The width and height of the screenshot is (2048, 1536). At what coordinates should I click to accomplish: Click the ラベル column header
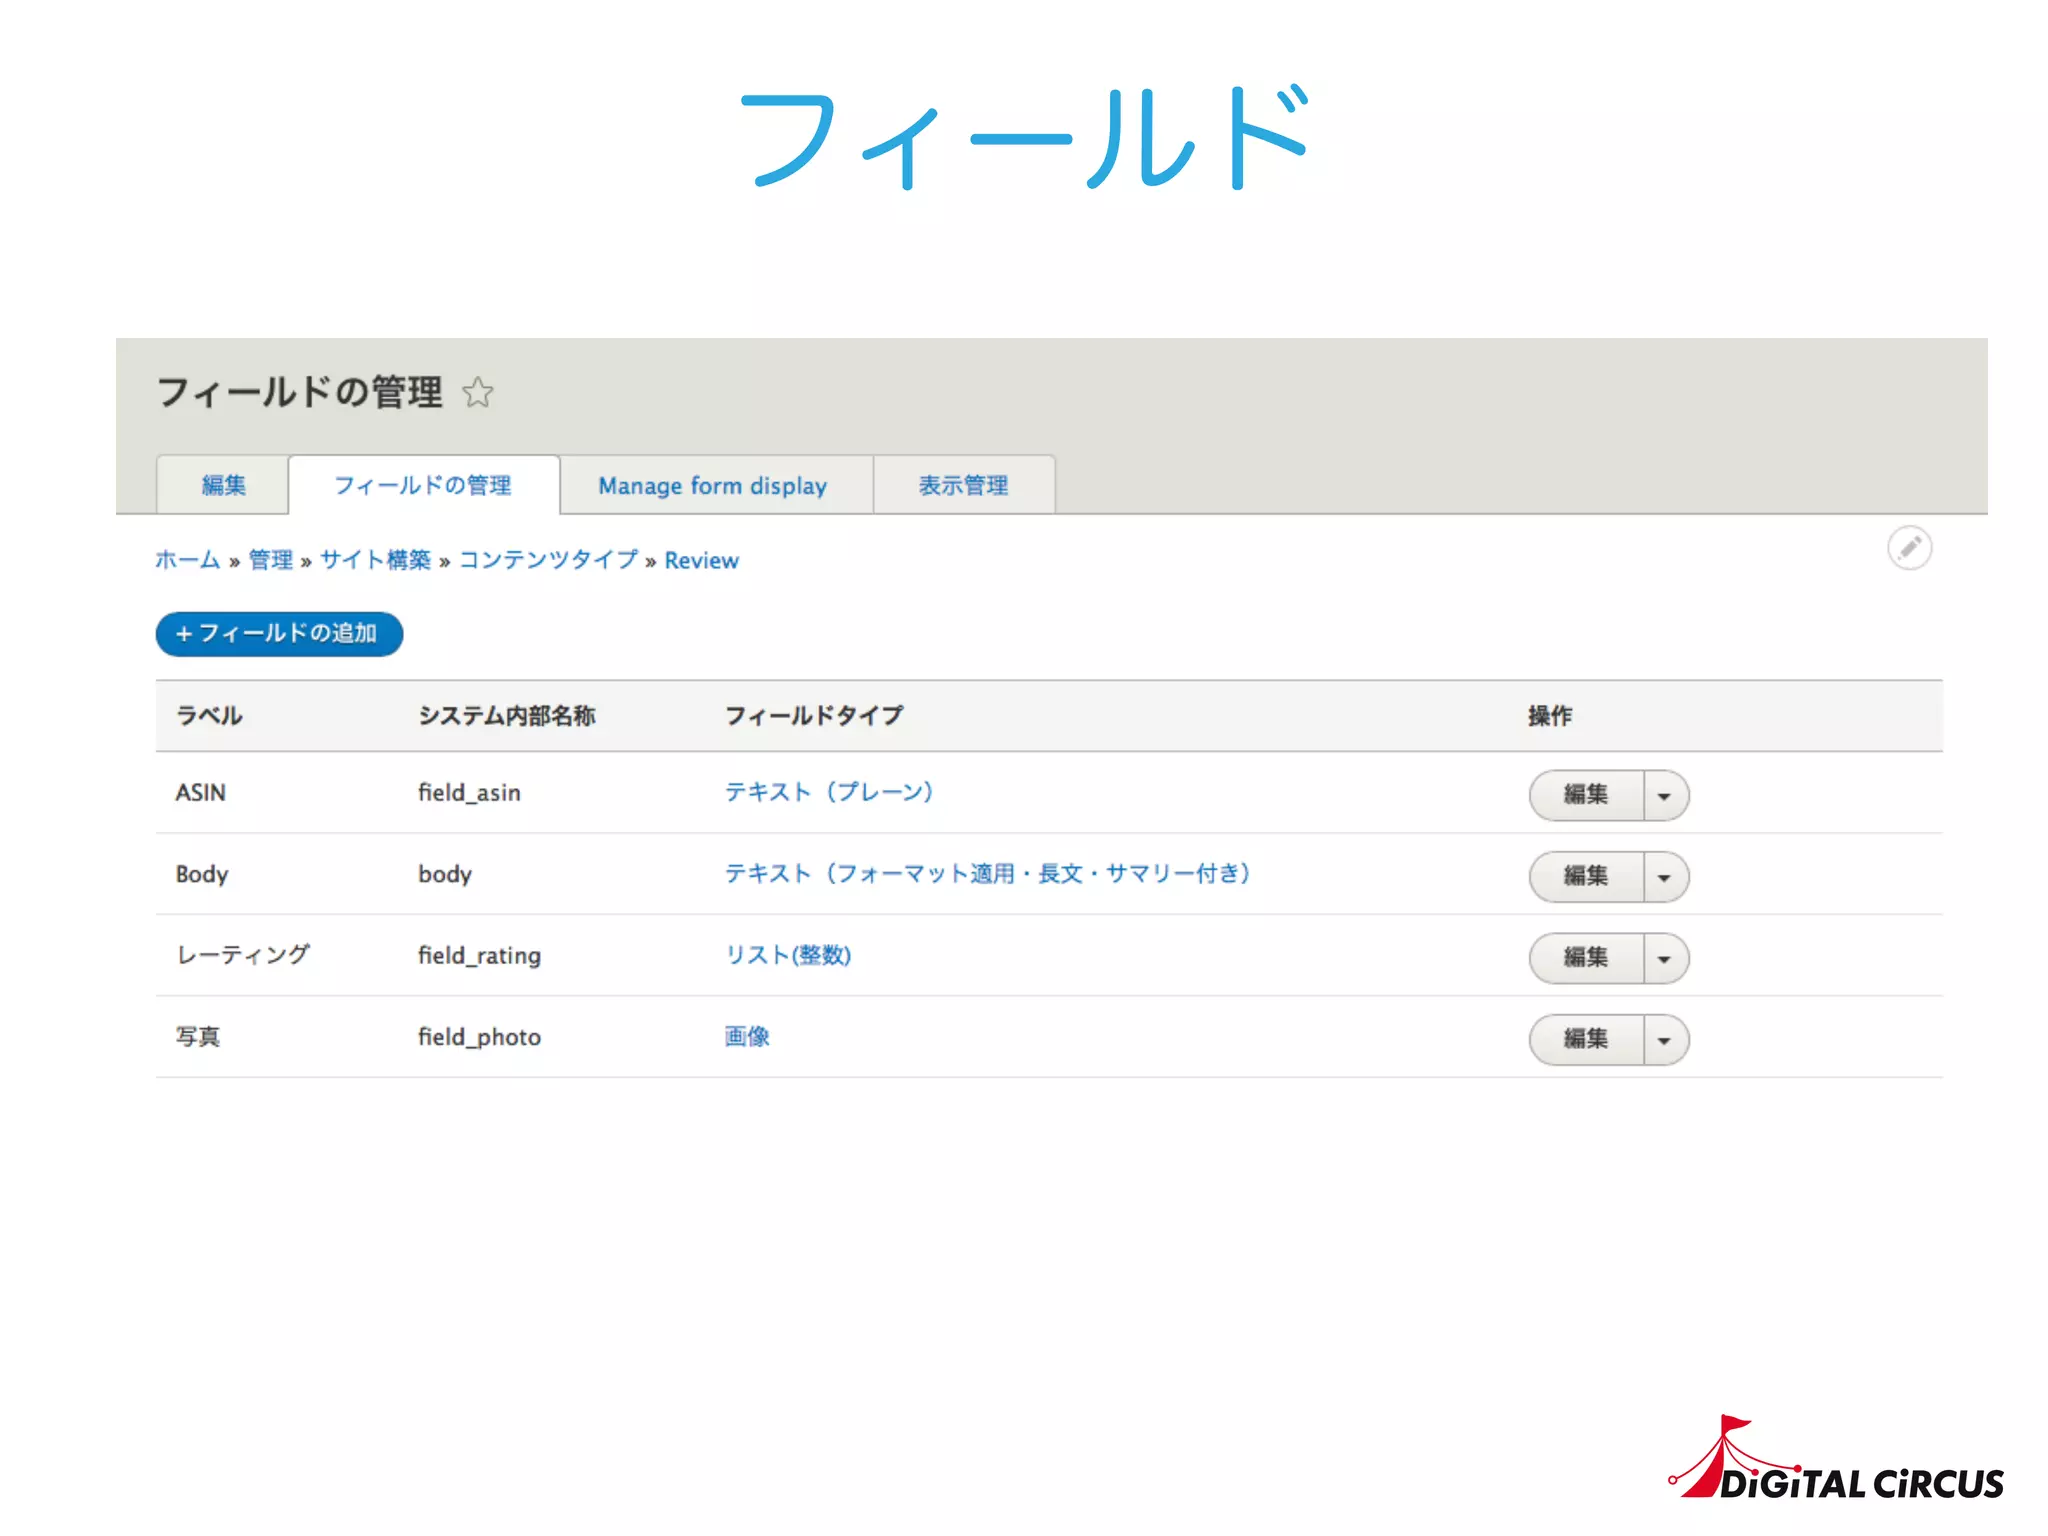209,716
